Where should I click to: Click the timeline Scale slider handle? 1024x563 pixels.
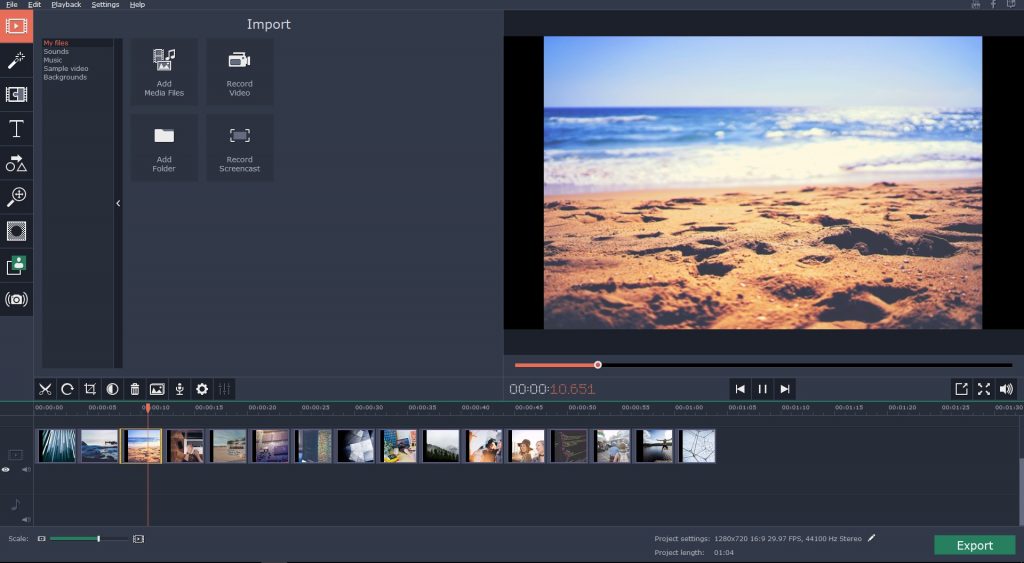(98, 539)
